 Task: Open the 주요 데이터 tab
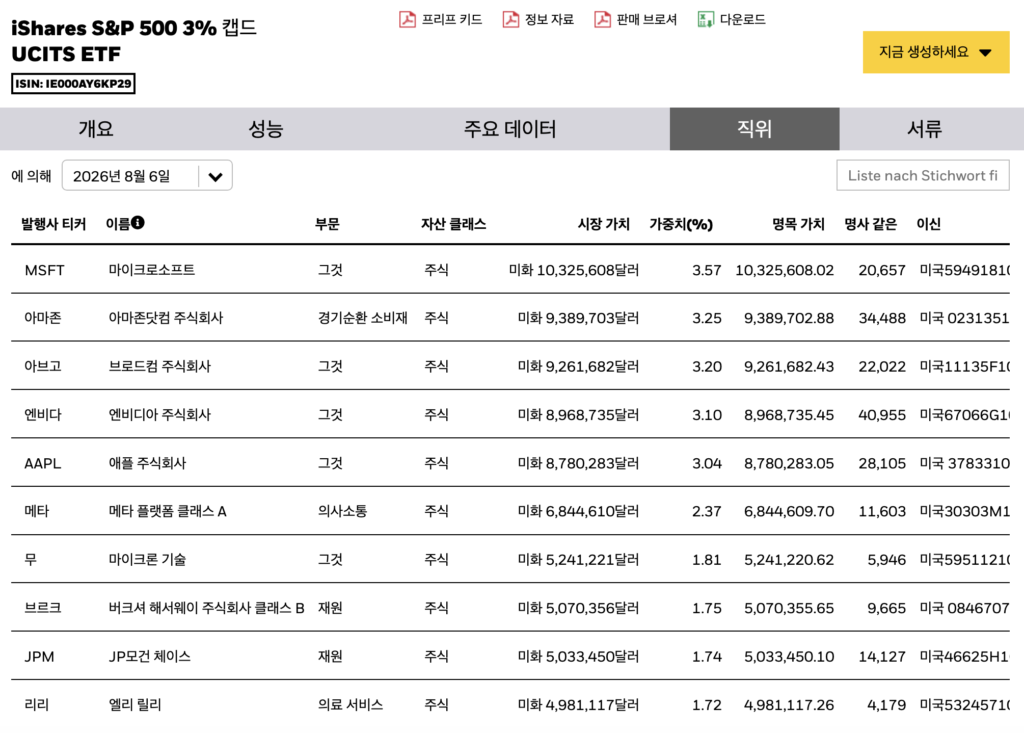point(510,129)
